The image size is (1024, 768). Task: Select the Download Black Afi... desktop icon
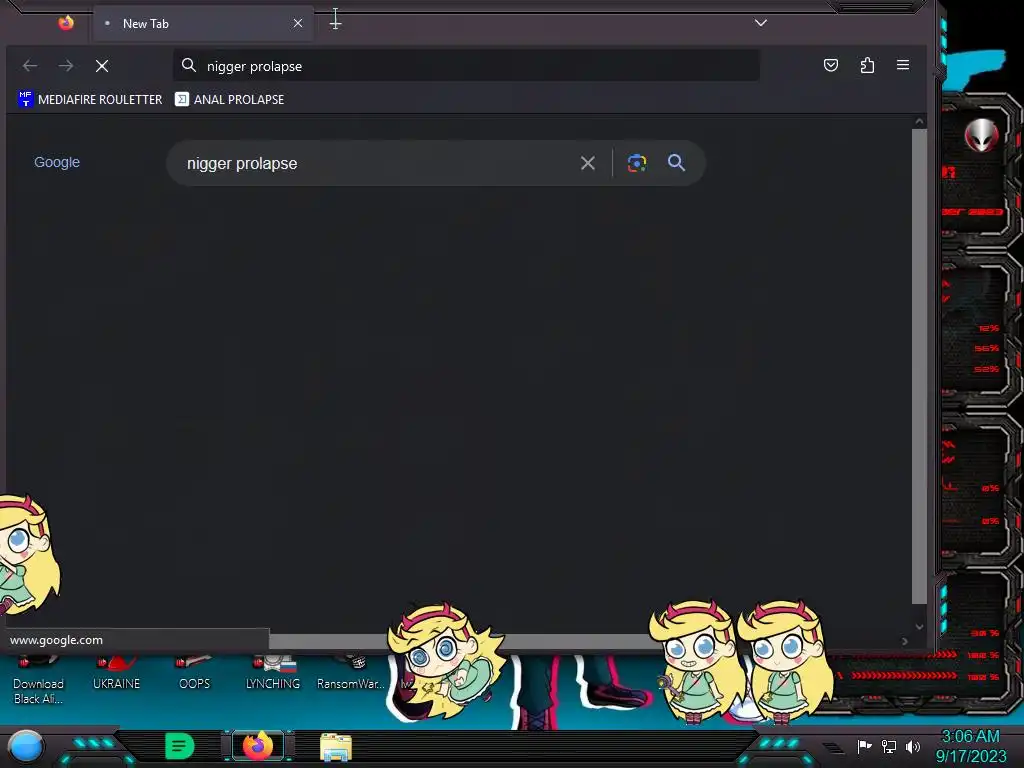pyautogui.click(x=39, y=680)
